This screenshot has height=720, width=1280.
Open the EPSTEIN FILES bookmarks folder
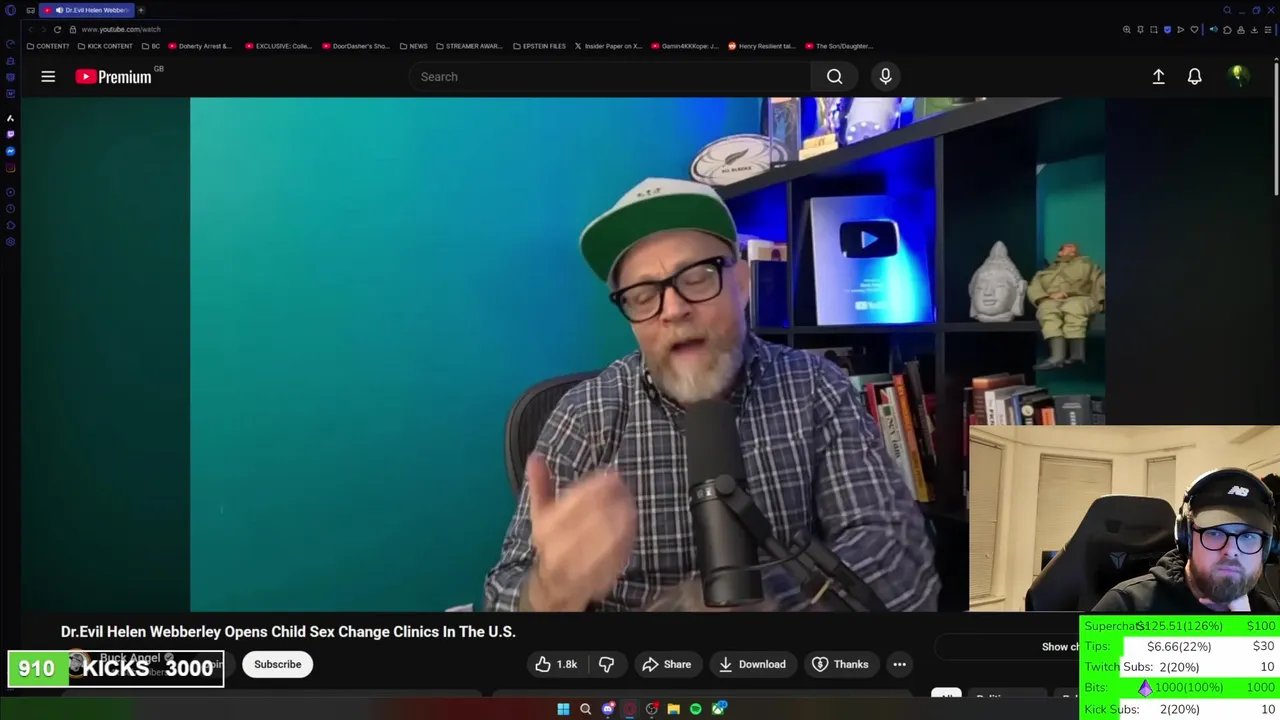tap(540, 46)
